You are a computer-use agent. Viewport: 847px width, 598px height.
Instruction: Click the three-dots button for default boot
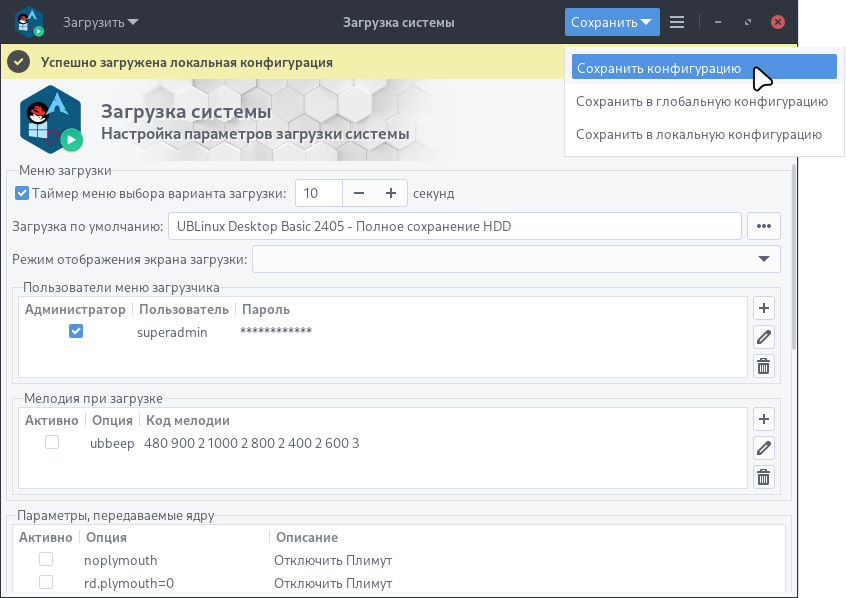click(764, 226)
